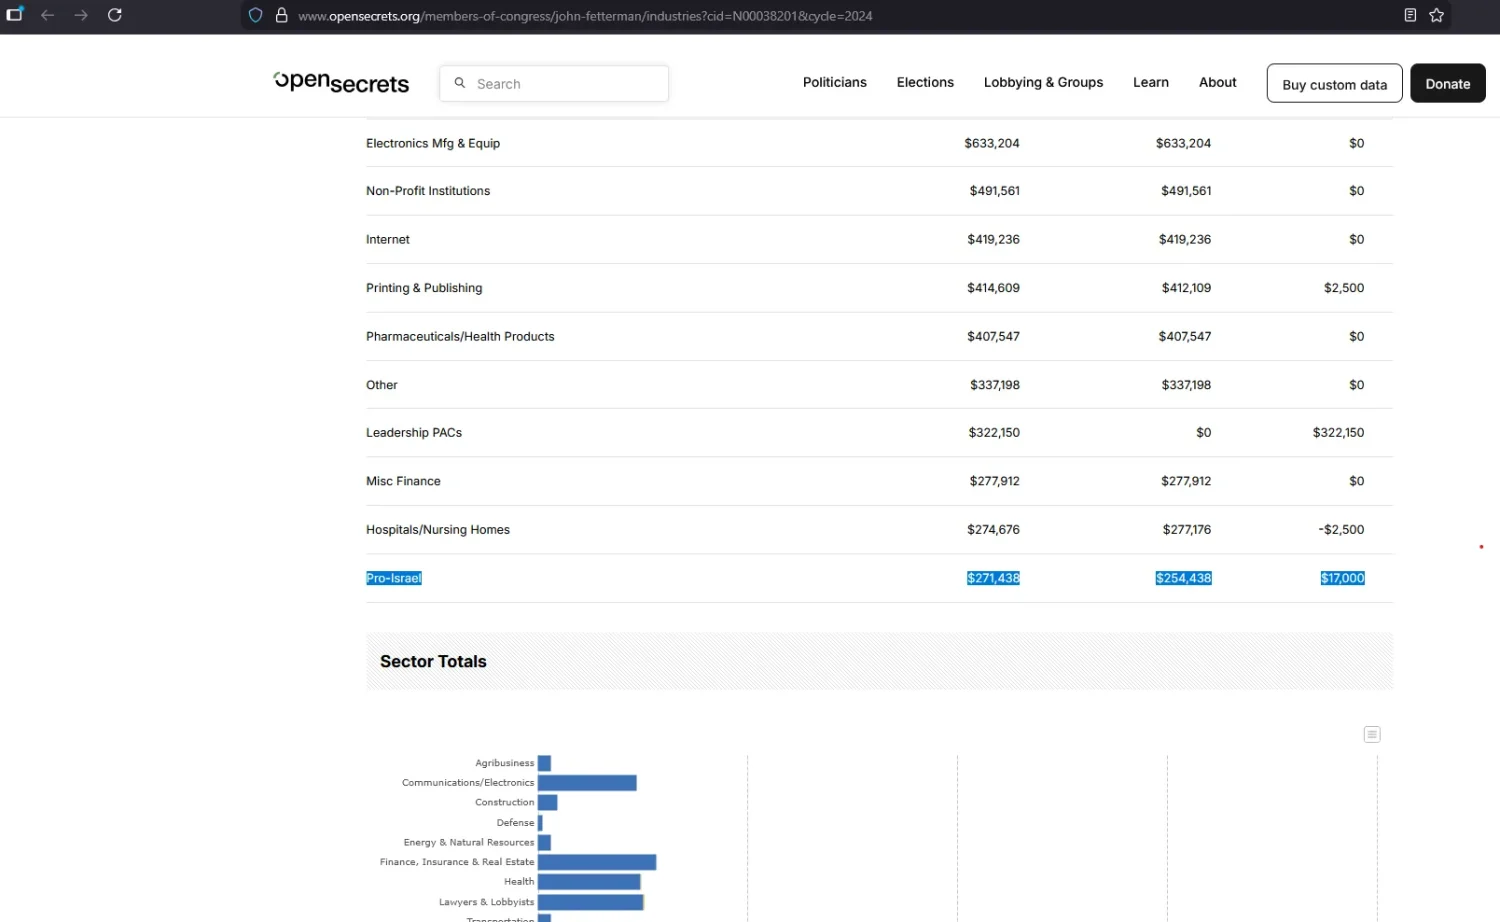Click the Finance, Insurance & Real Estate bar
This screenshot has width=1500, height=922.
click(x=597, y=862)
